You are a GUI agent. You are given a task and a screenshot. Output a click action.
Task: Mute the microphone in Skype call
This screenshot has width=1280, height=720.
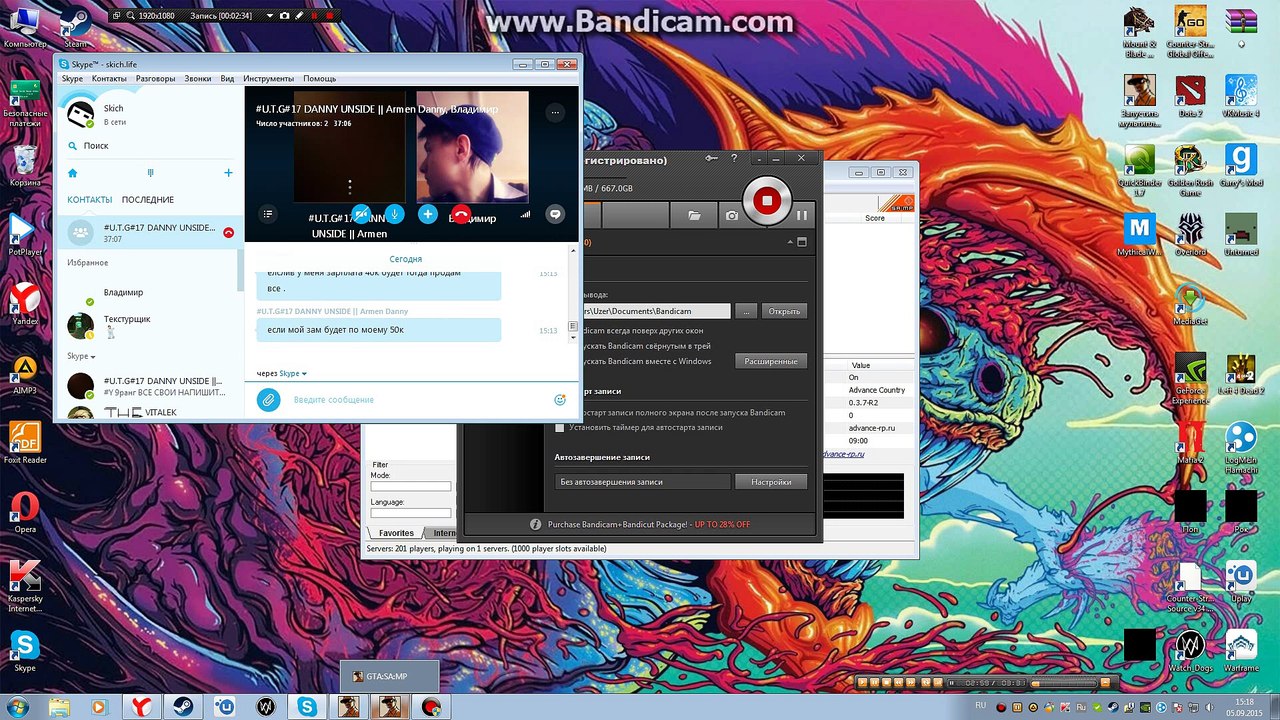tap(395, 214)
